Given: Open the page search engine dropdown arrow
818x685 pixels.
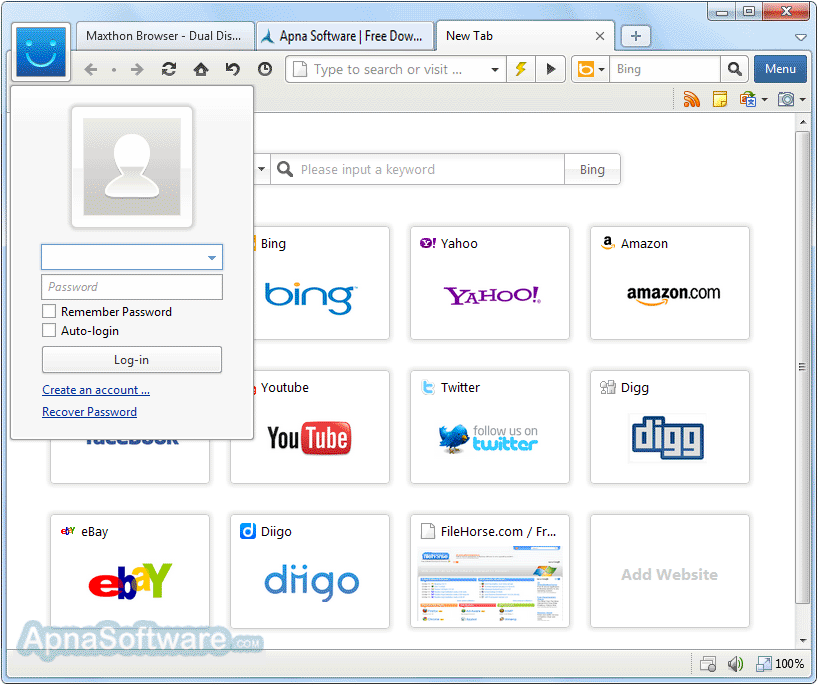Looking at the screenshot, I should [261, 169].
